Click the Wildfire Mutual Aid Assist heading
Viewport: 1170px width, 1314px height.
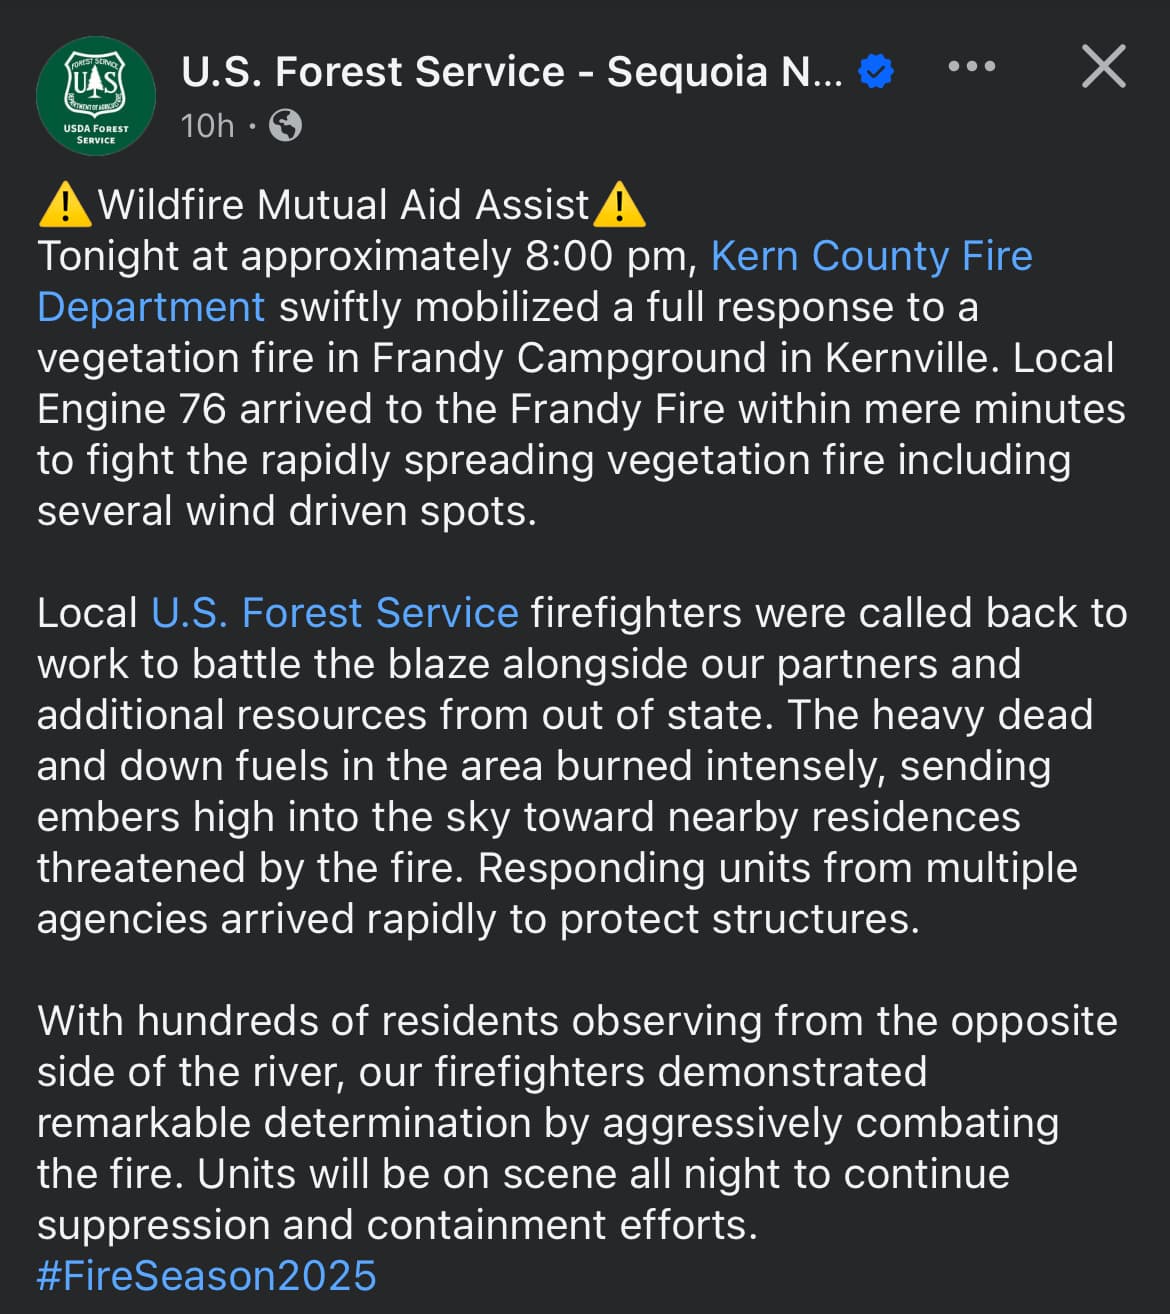[343, 204]
